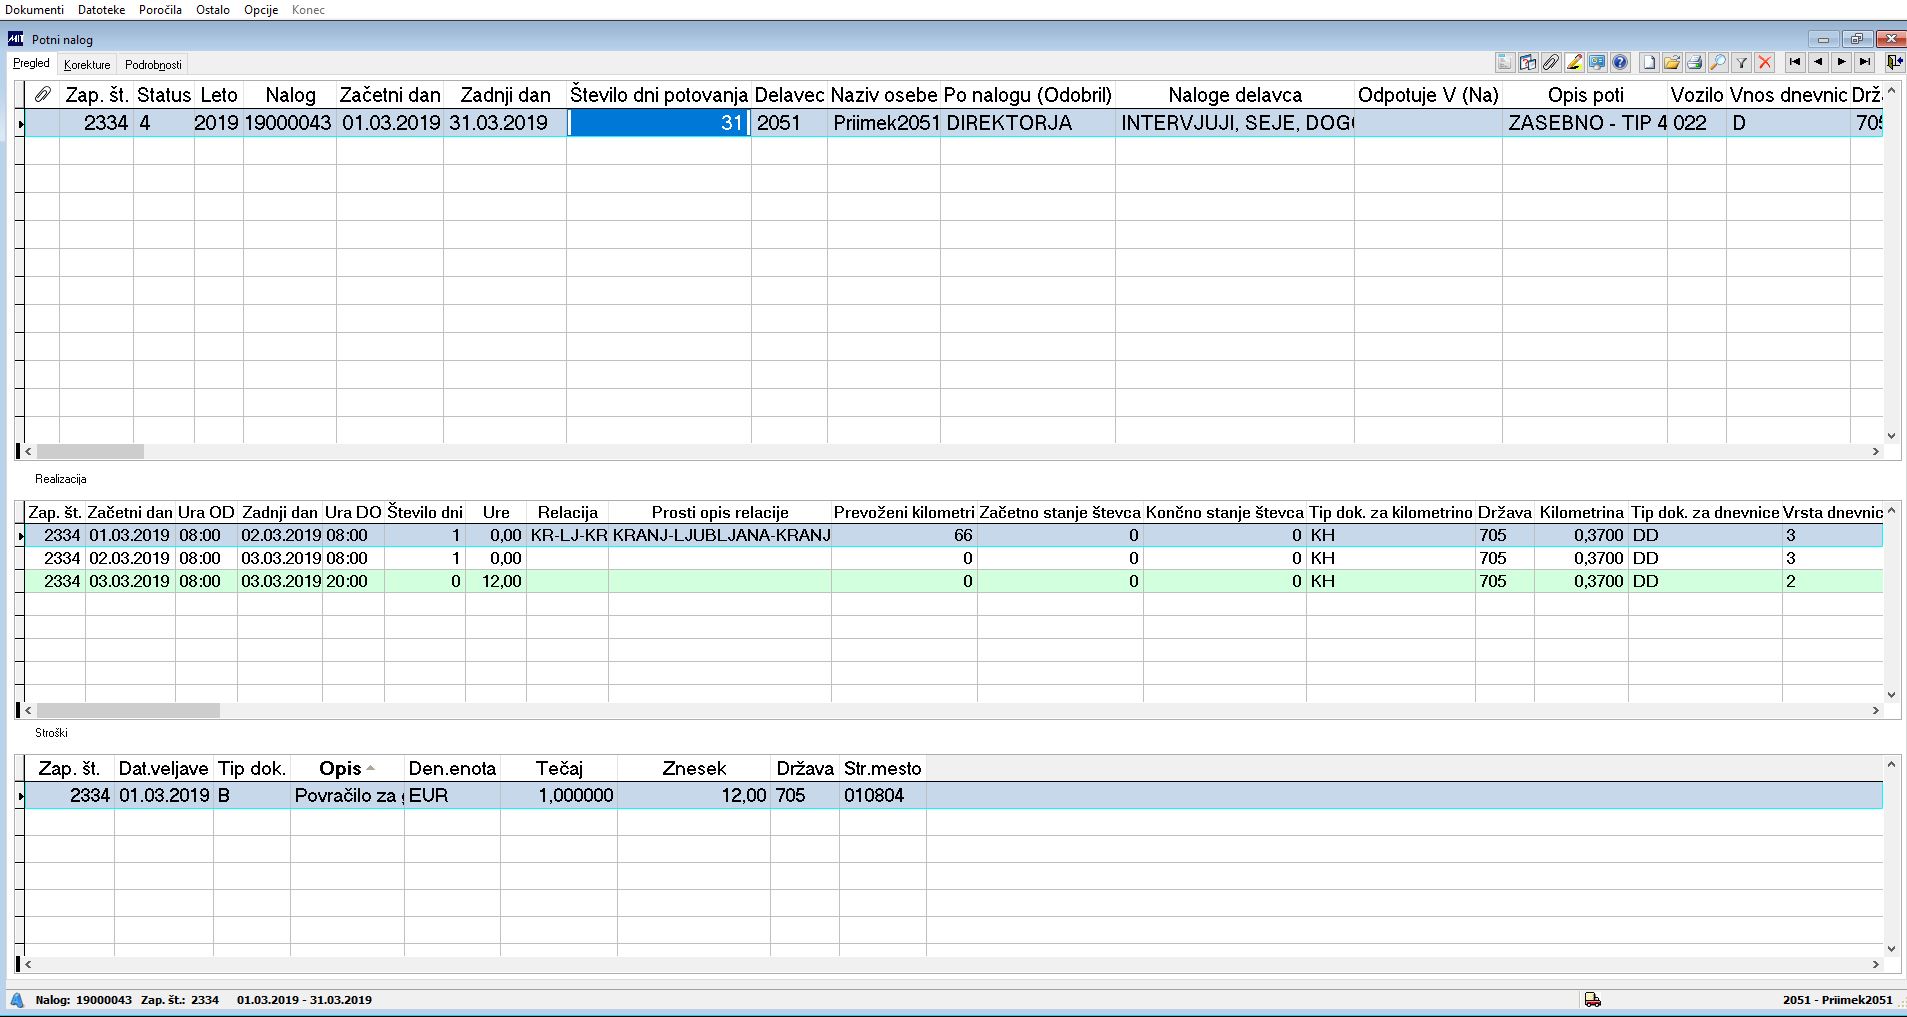This screenshot has height=1017, width=1907.
Task: Open the Poročila menu
Action: (161, 10)
